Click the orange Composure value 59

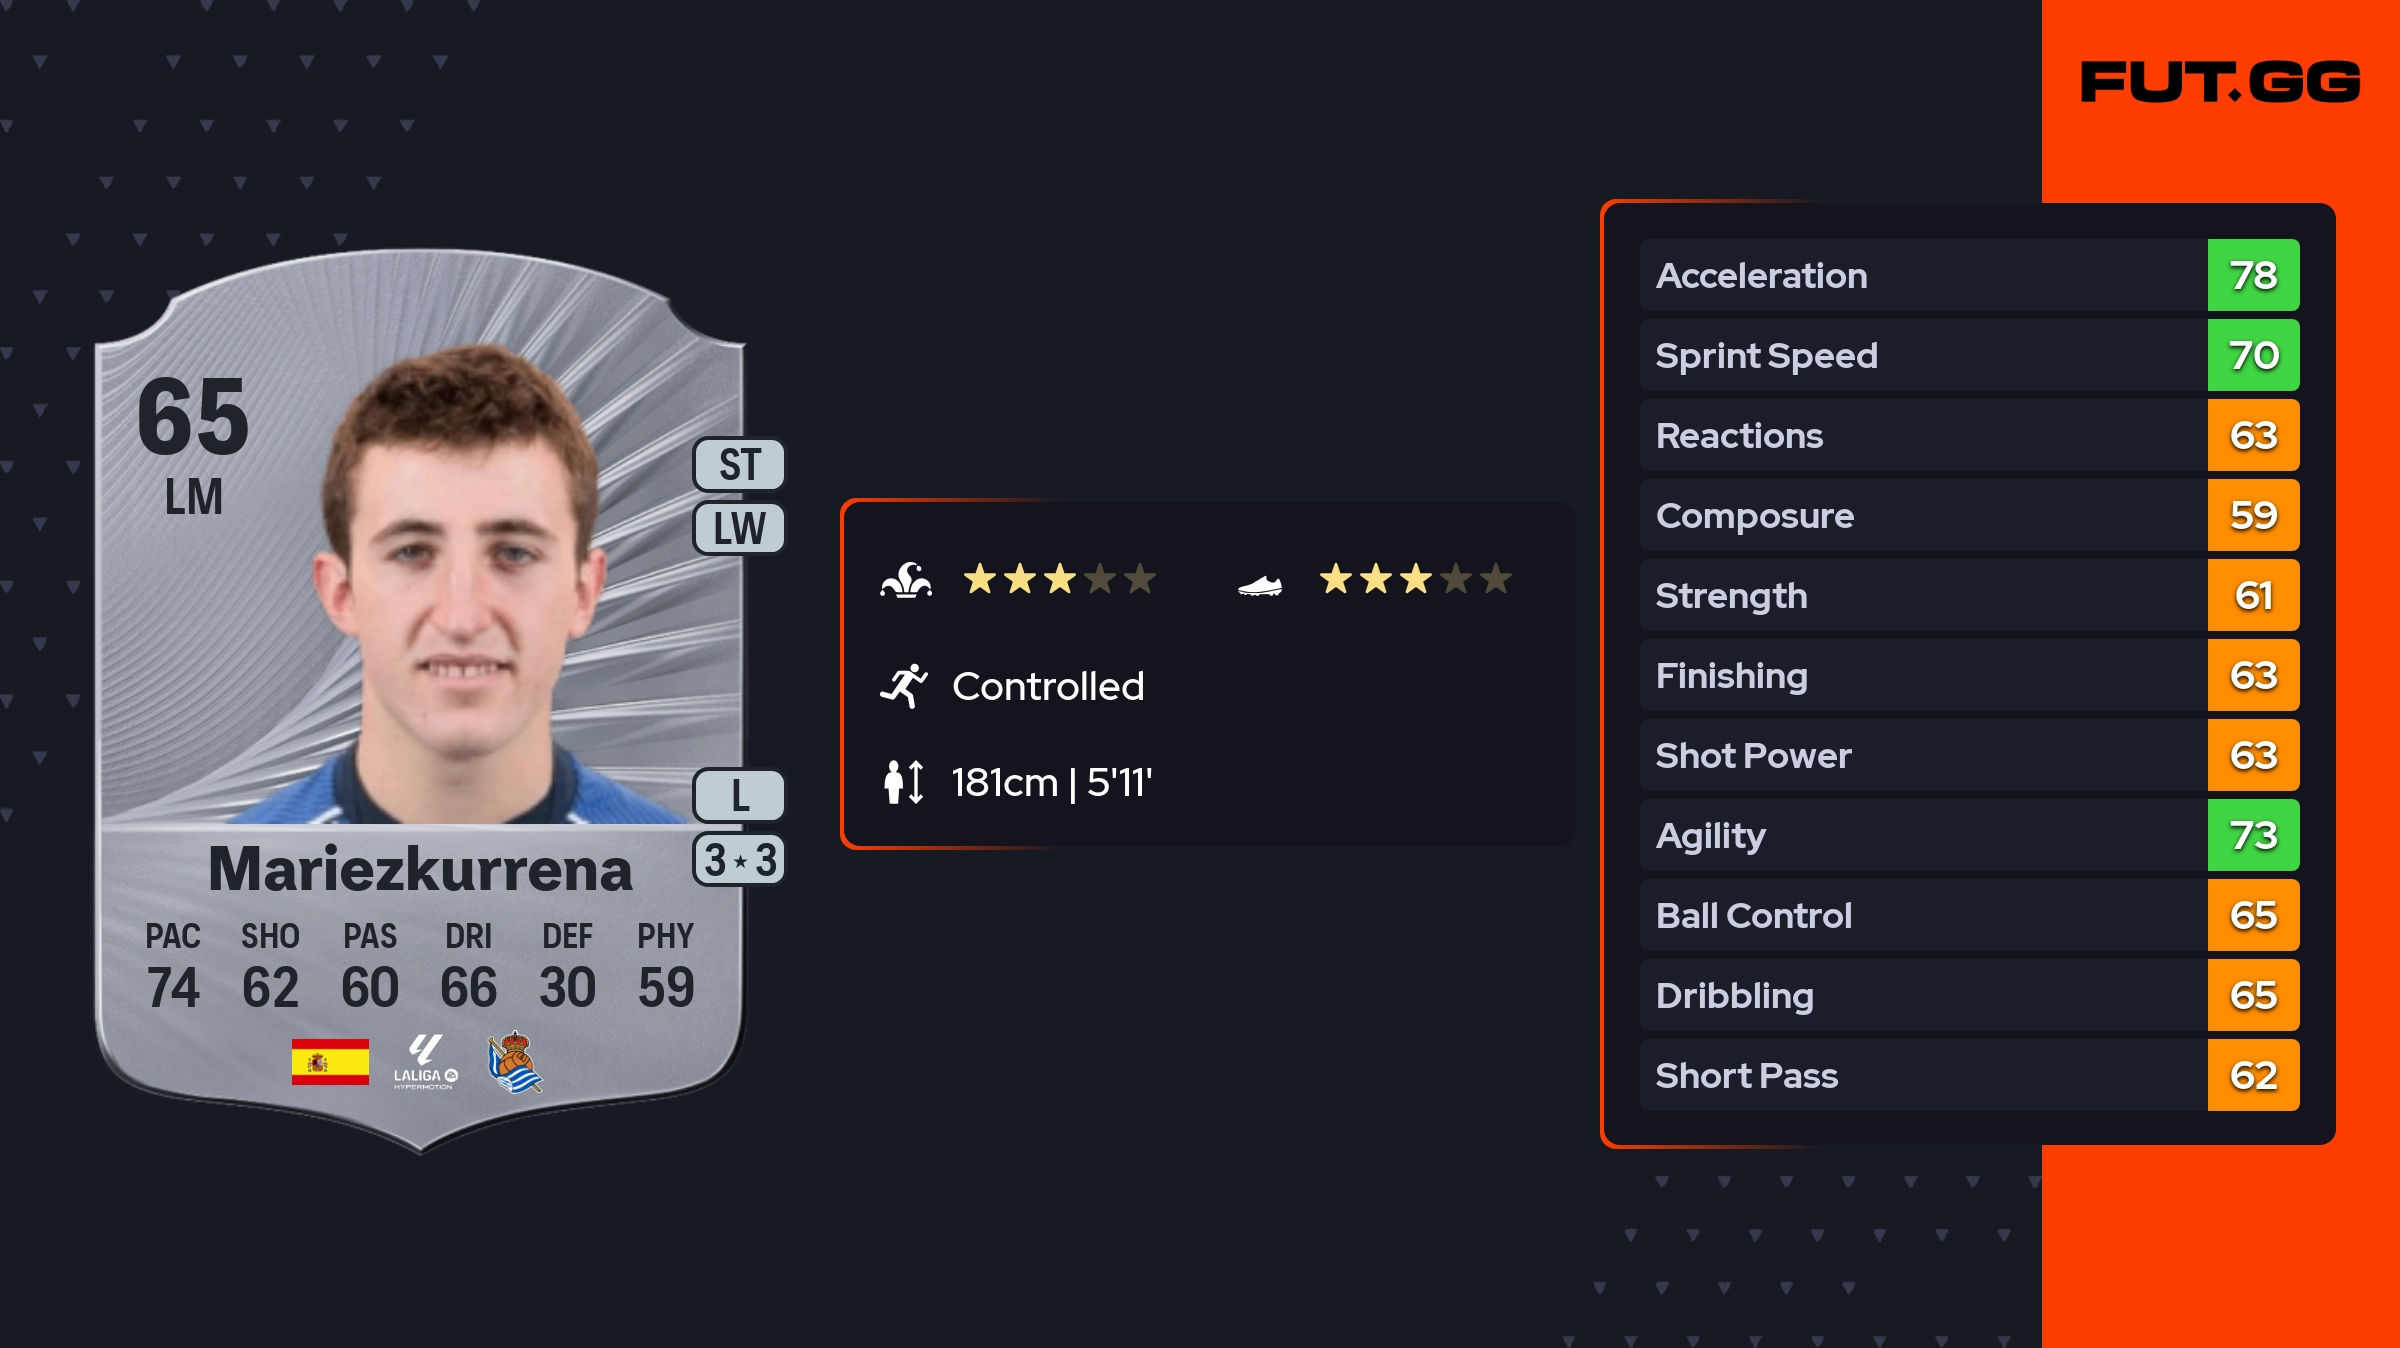coord(2253,515)
